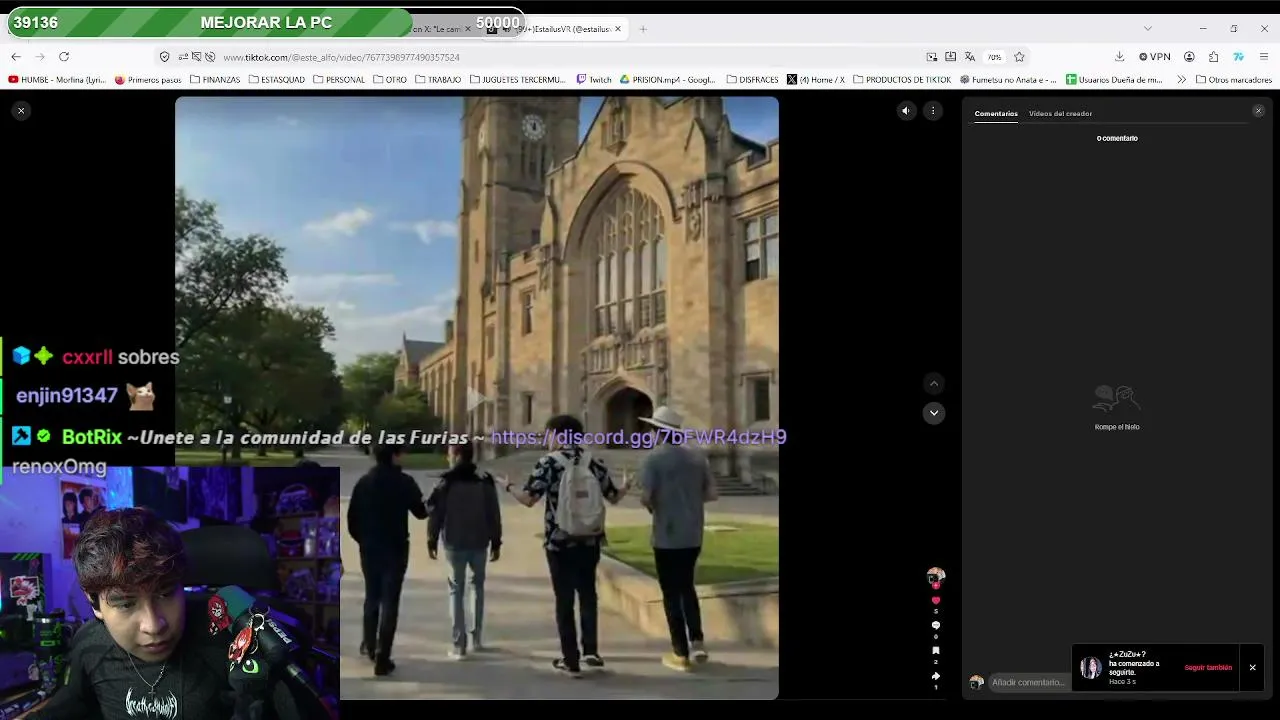Open the video's three-dot options menu

(933, 111)
